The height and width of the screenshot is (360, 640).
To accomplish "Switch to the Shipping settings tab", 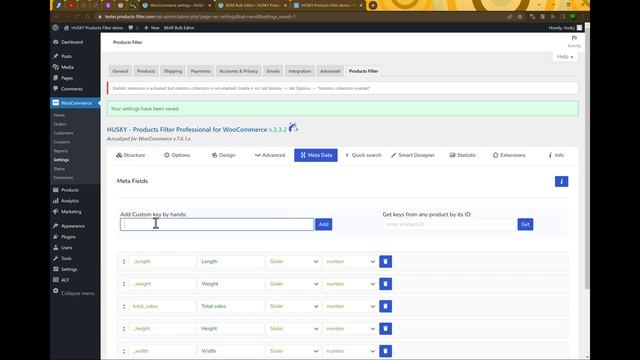I will pyautogui.click(x=173, y=71).
